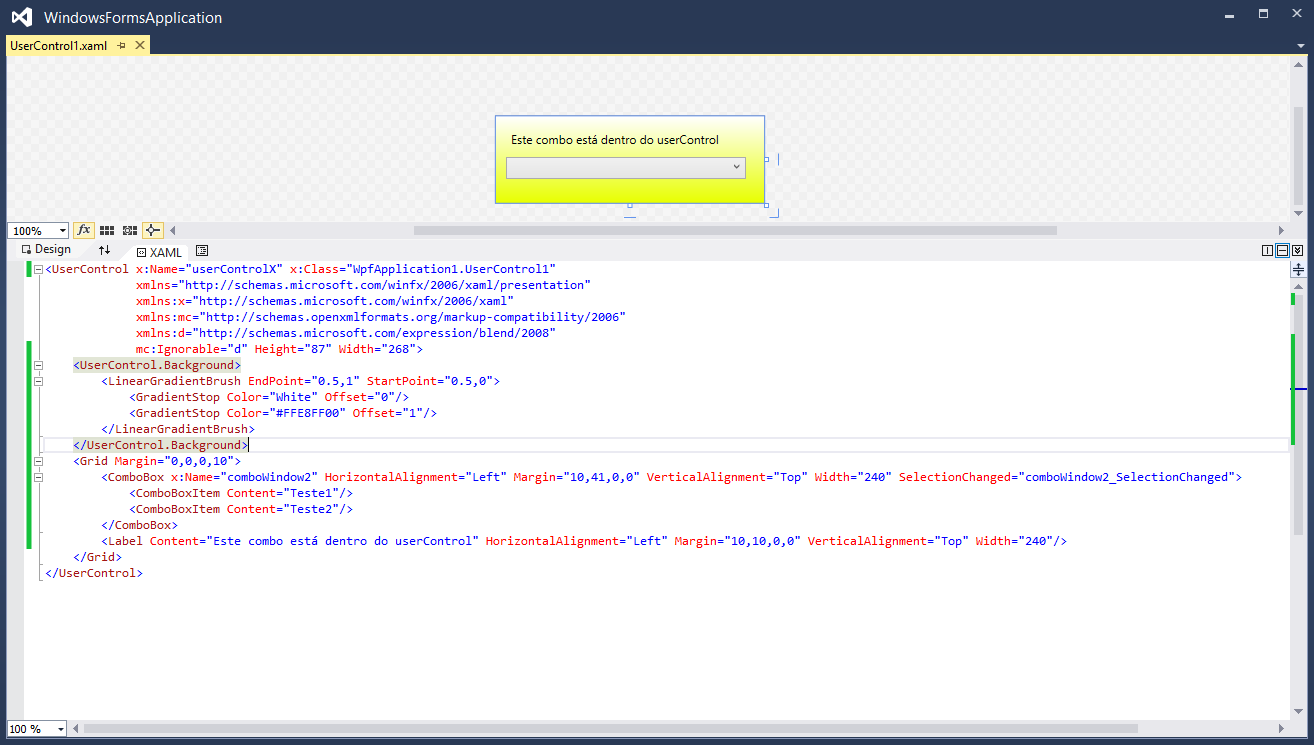Click the closing </UserControl> tag

click(94, 573)
